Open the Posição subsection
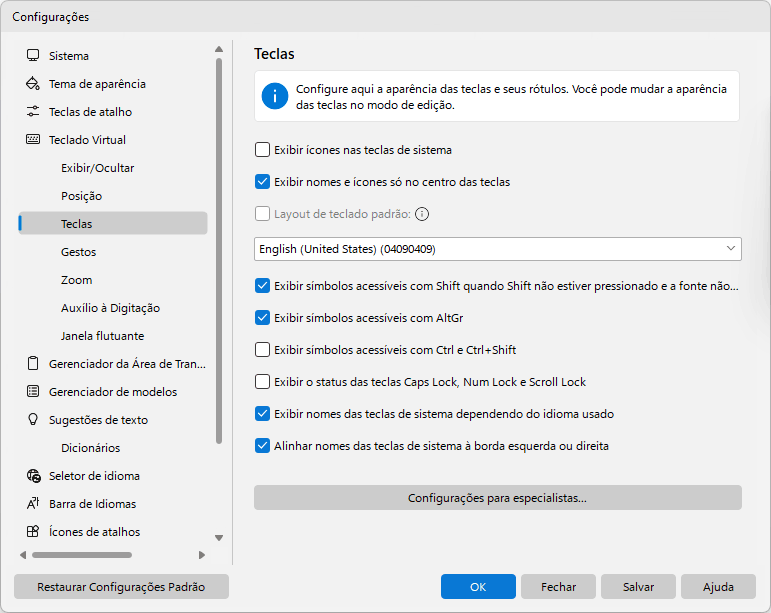 [113, 196]
